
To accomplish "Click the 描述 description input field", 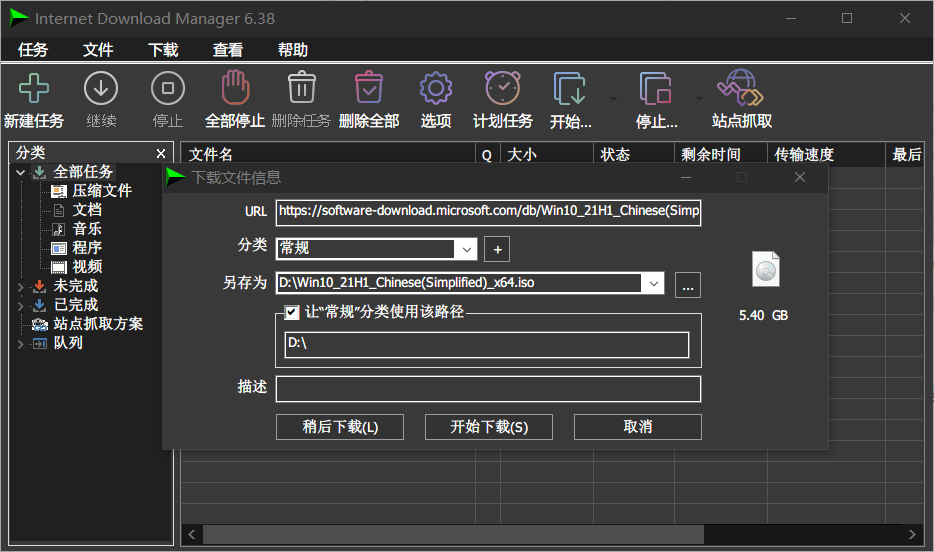I will [488, 389].
